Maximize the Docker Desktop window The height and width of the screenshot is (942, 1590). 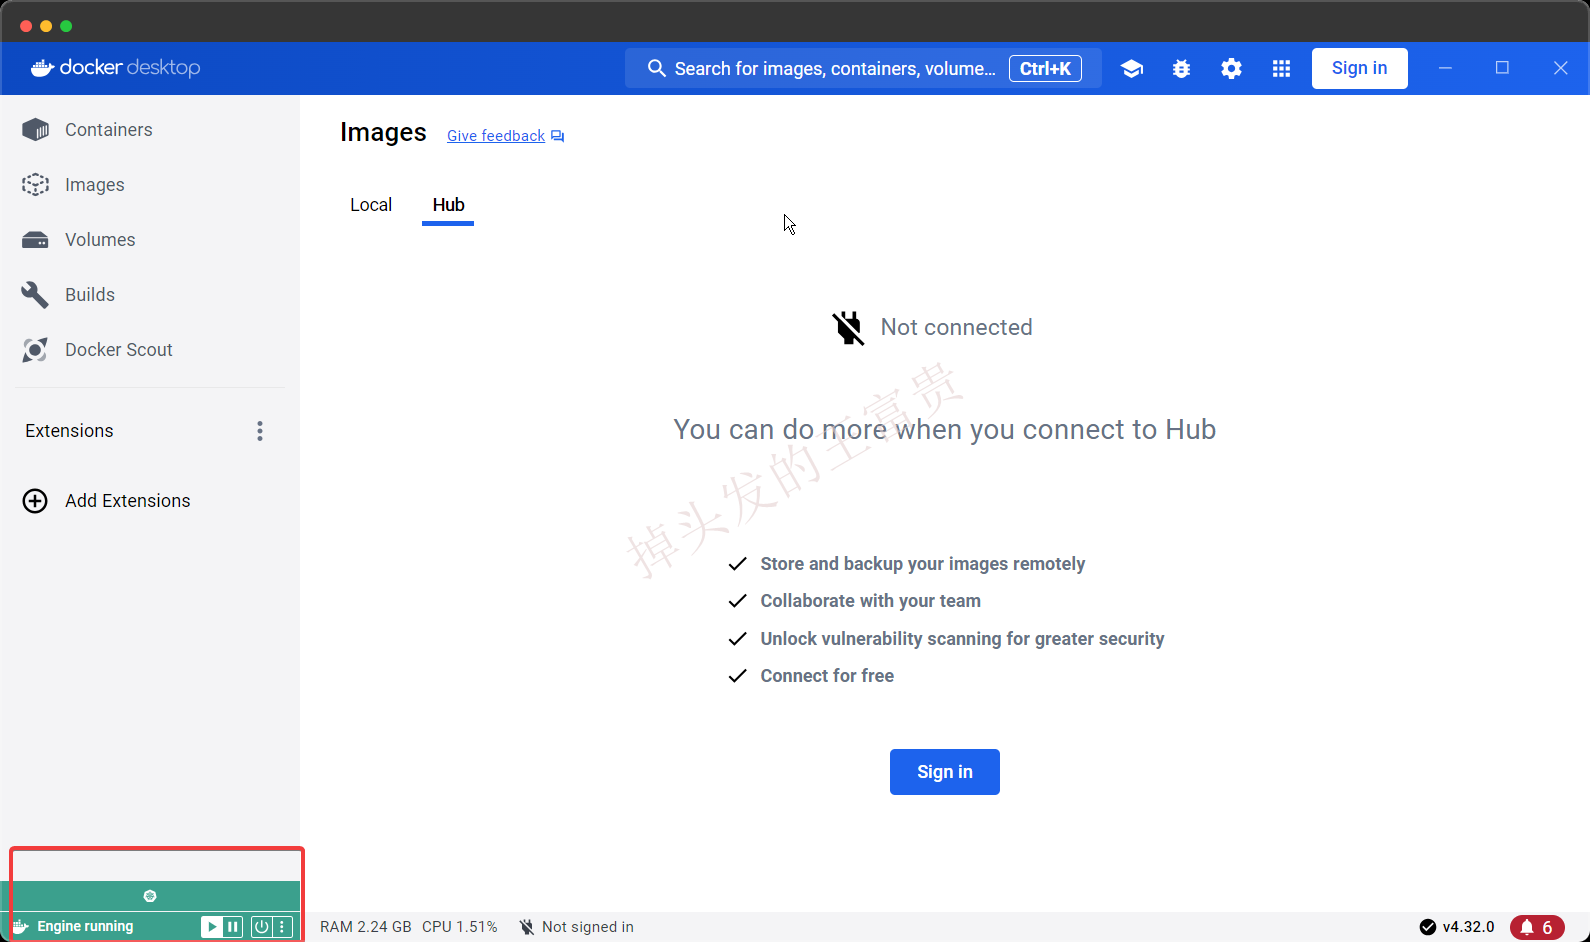pyautogui.click(x=1502, y=68)
